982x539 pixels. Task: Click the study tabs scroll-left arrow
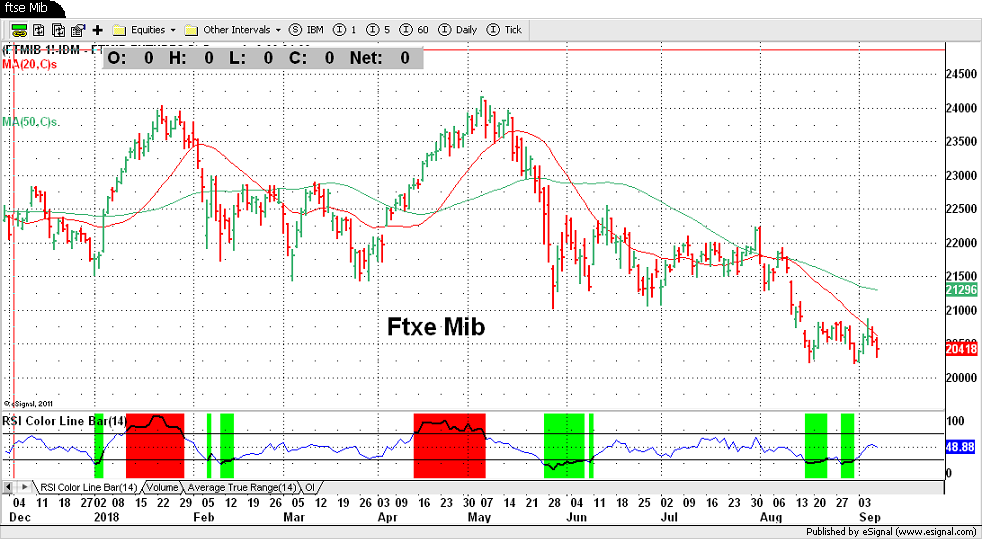tap(9, 486)
